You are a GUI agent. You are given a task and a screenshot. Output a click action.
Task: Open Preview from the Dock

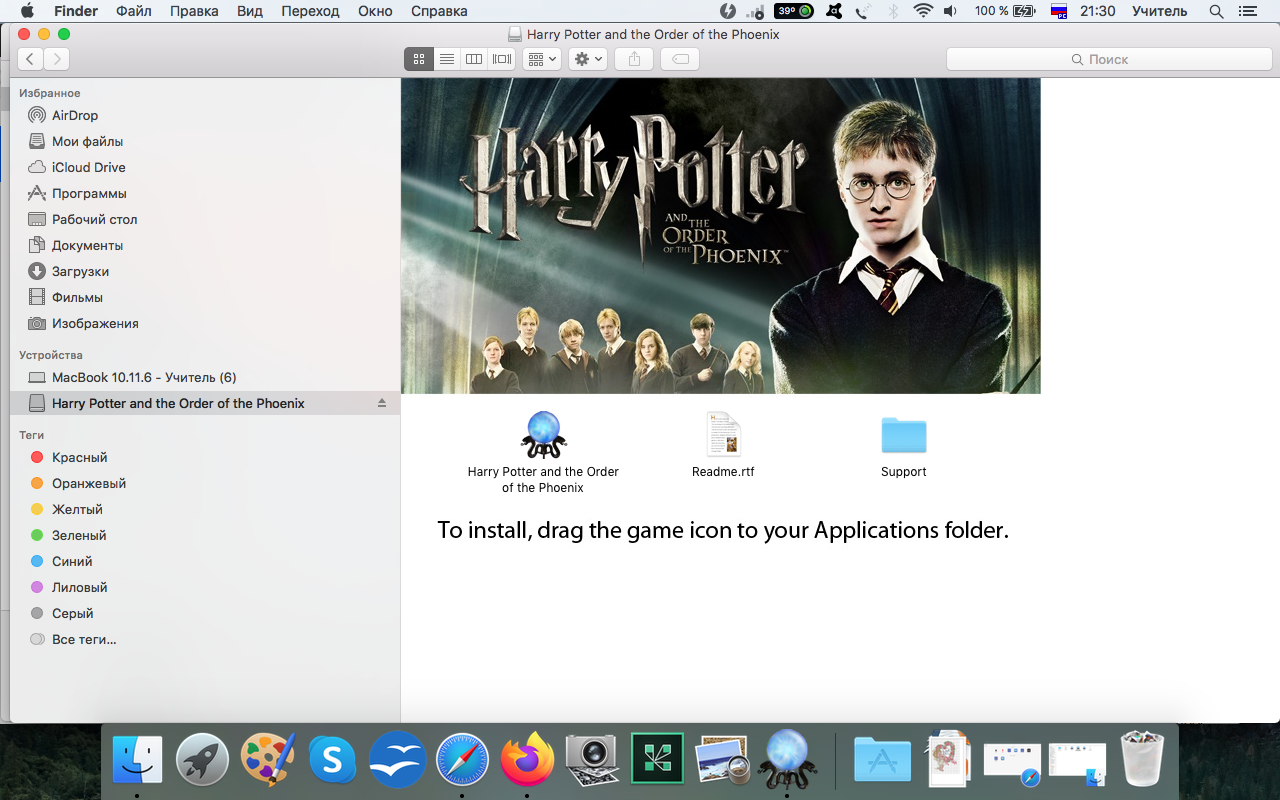tap(722, 759)
